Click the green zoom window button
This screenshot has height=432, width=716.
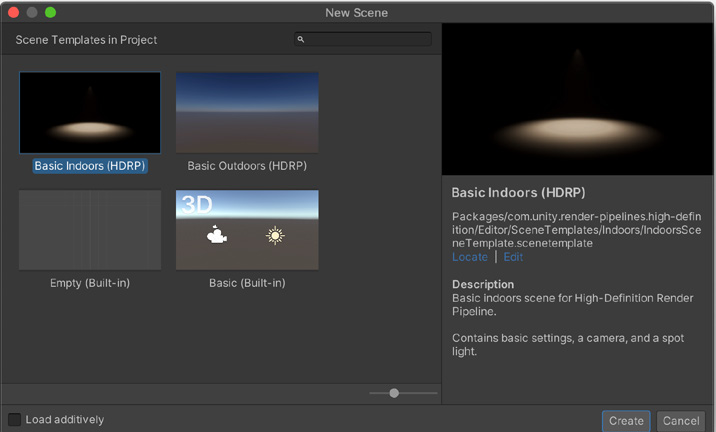[50, 12]
